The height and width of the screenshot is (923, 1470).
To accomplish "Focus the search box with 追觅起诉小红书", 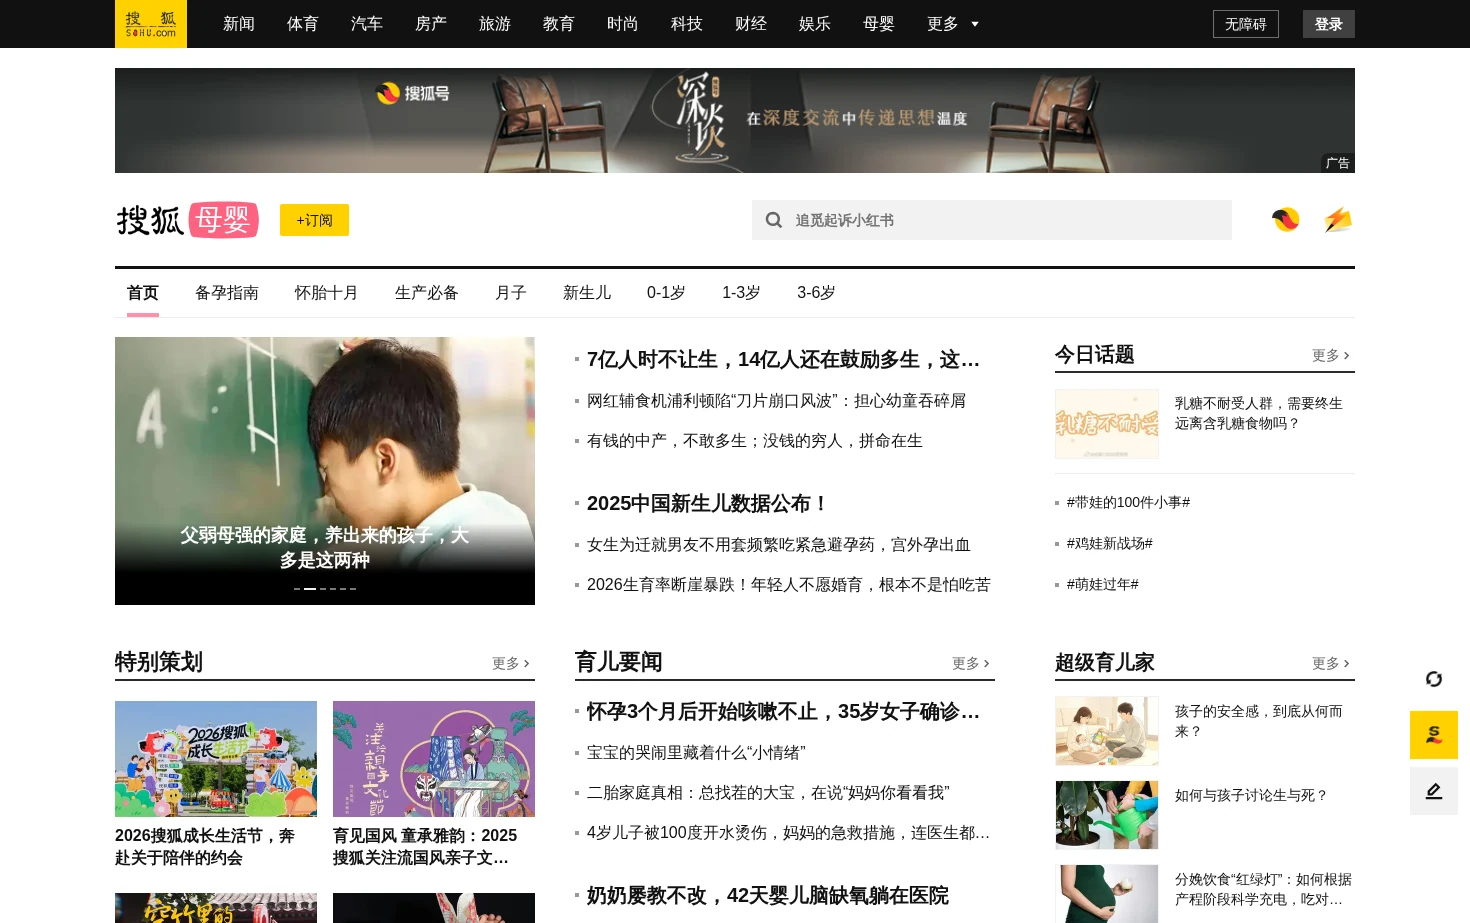I will [992, 220].
